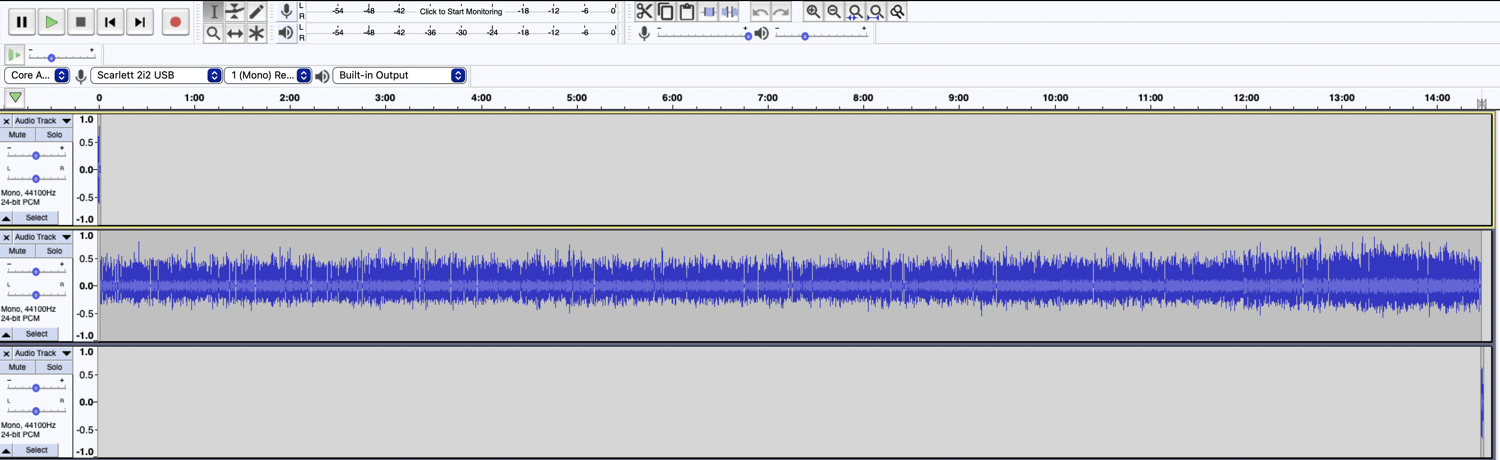Select the Envelope tool
The image size is (1500, 460).
[x=235, y=12]
